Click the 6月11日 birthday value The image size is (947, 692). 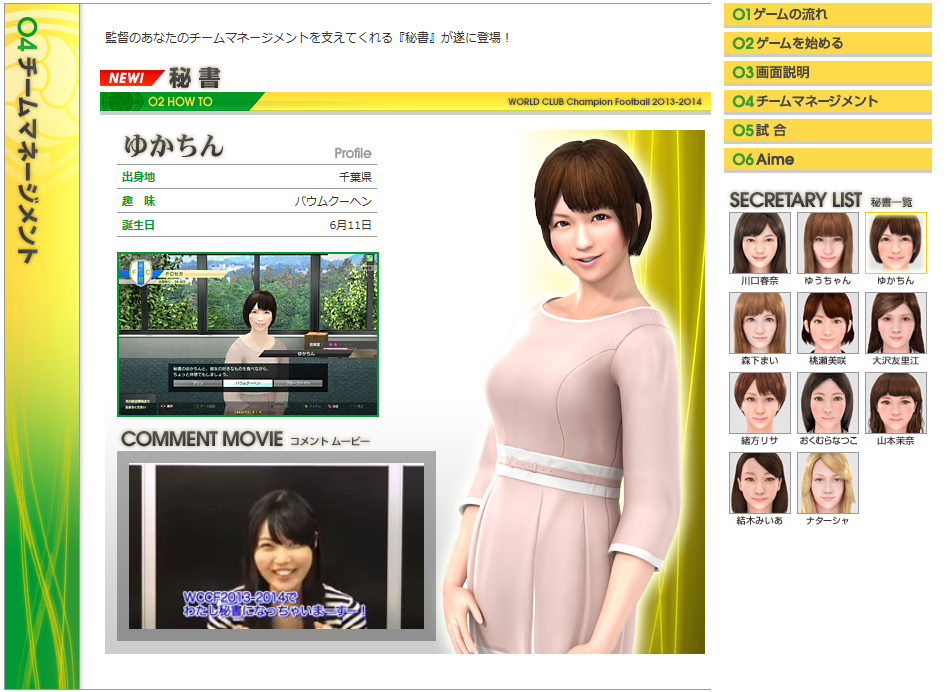point(350,225)
